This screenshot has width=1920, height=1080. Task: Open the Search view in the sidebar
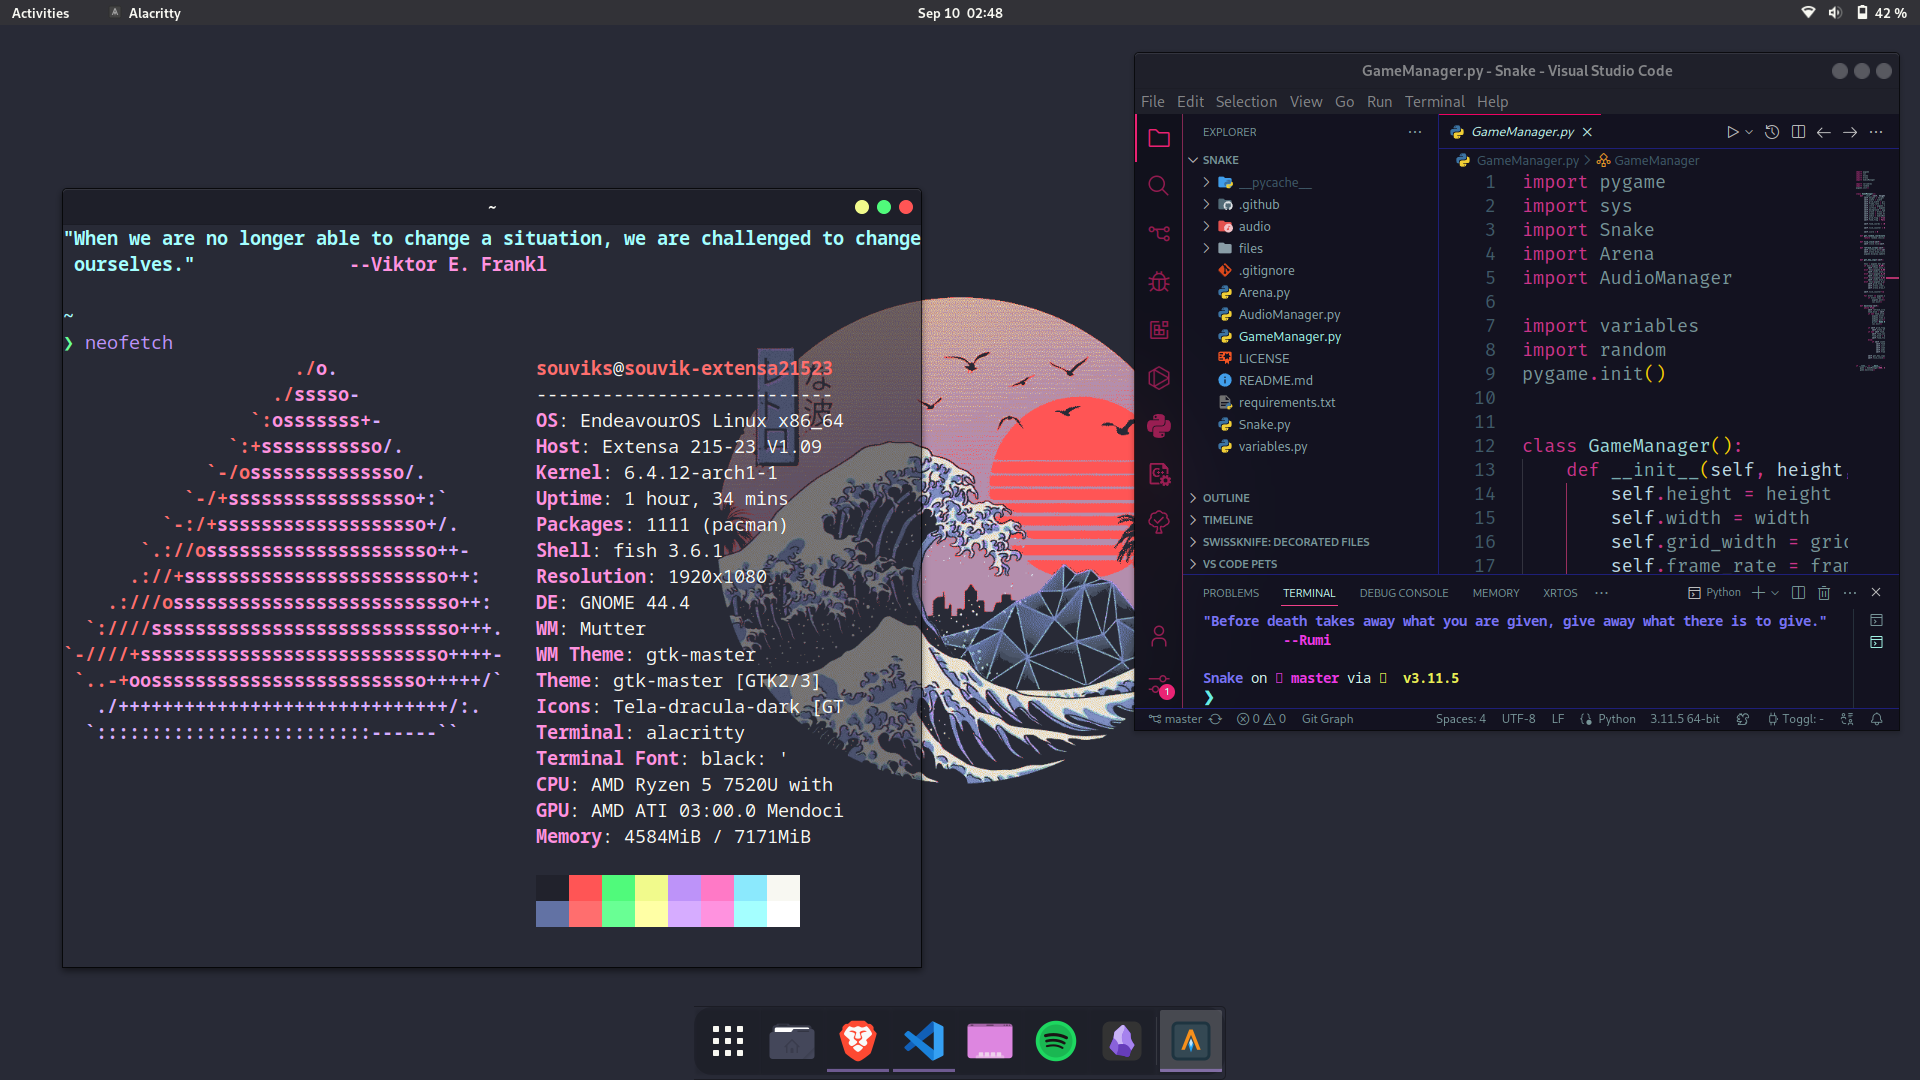(1159, 185)
